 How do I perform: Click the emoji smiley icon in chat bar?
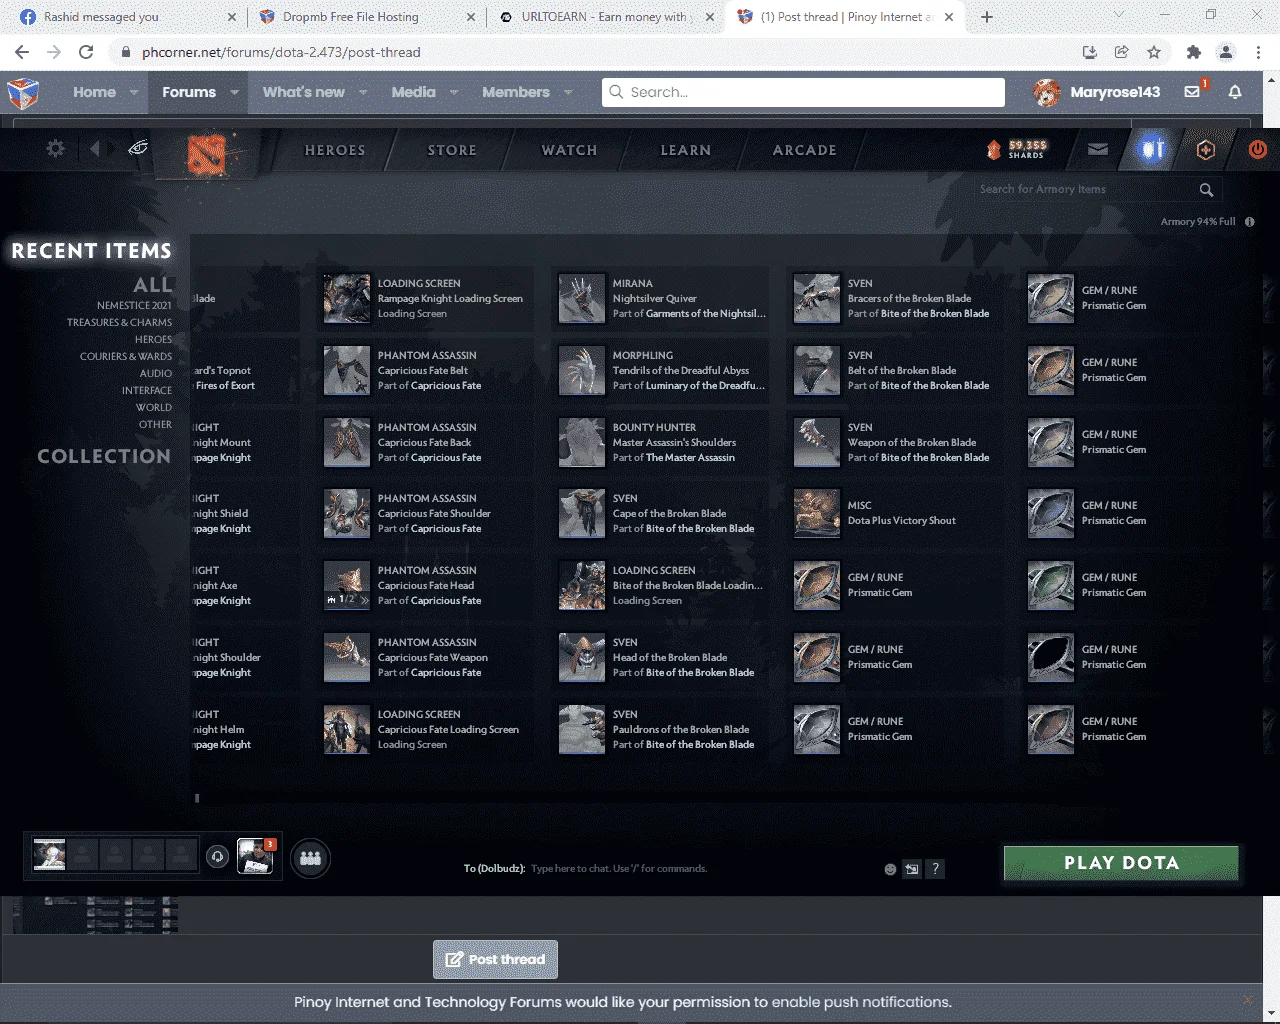[x=890, y=869]
